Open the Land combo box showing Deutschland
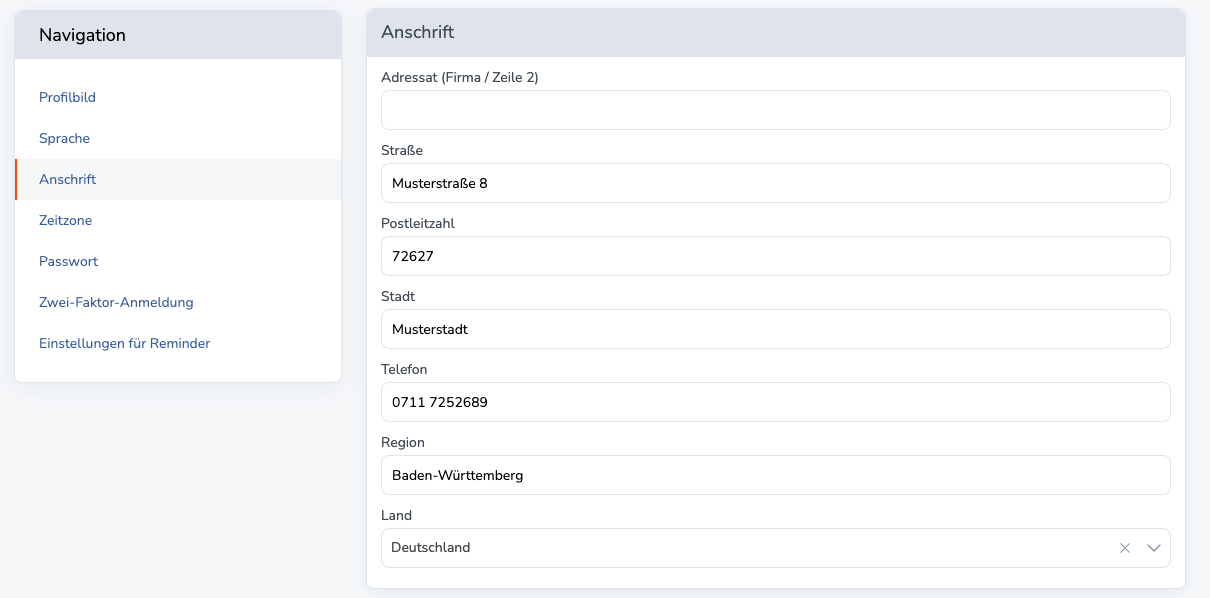This screenshot has width=1210, height=598. [775, 548]
